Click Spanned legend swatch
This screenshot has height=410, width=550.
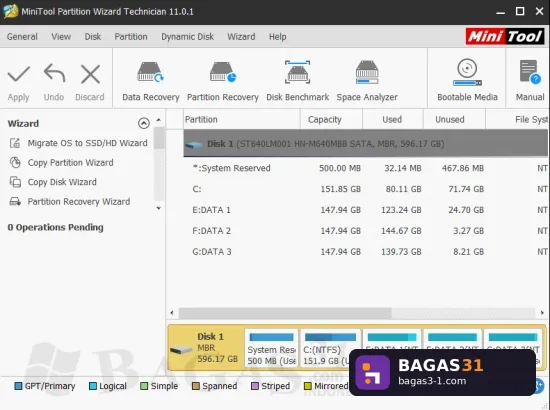coord(196,386)
